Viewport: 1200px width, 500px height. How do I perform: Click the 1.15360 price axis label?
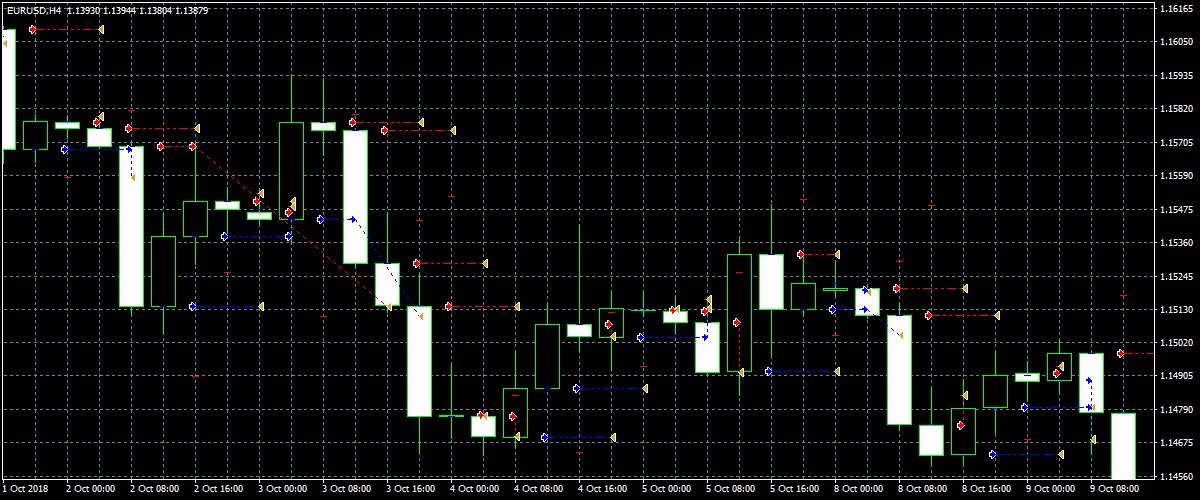pyautogui.click(x=1178, y=243)
